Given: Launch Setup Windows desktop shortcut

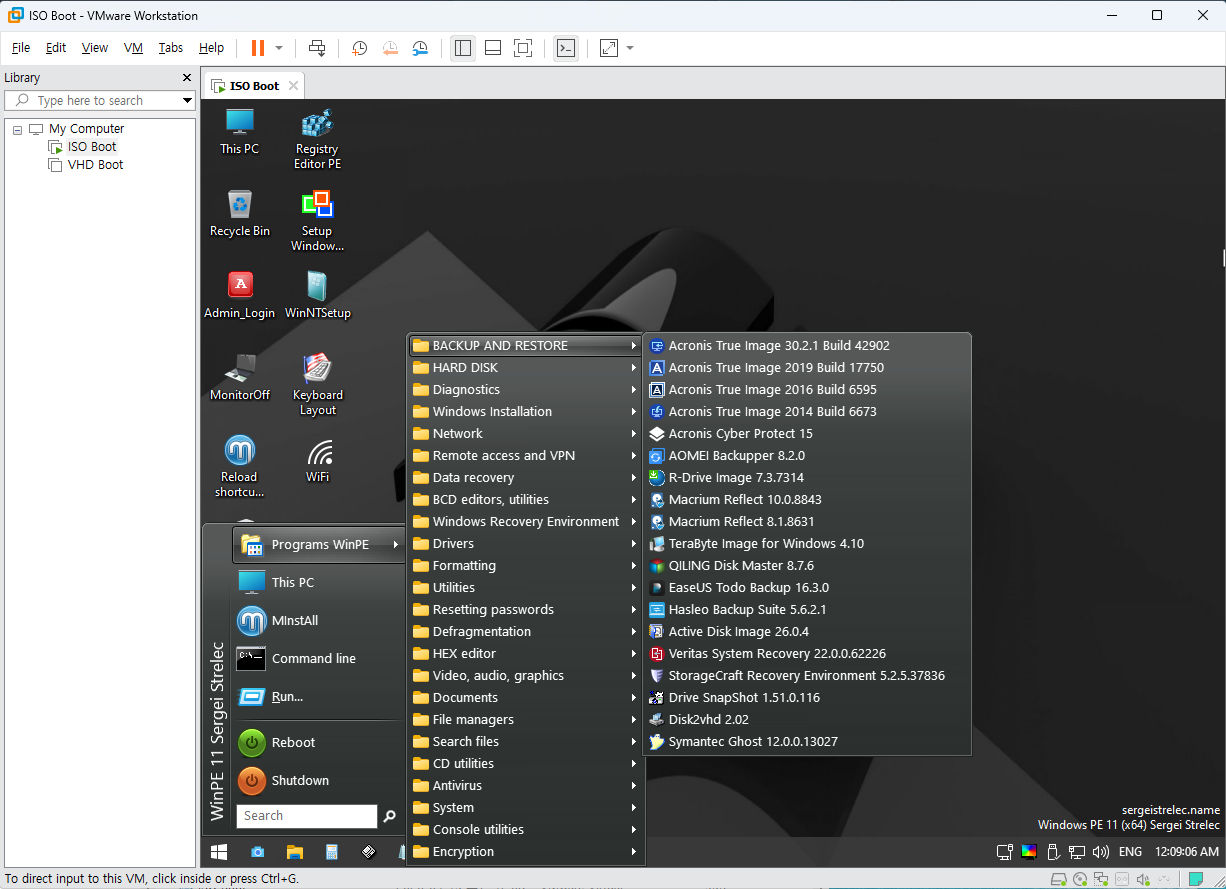Looking at the screenshot, I should (x=317, y=220).
